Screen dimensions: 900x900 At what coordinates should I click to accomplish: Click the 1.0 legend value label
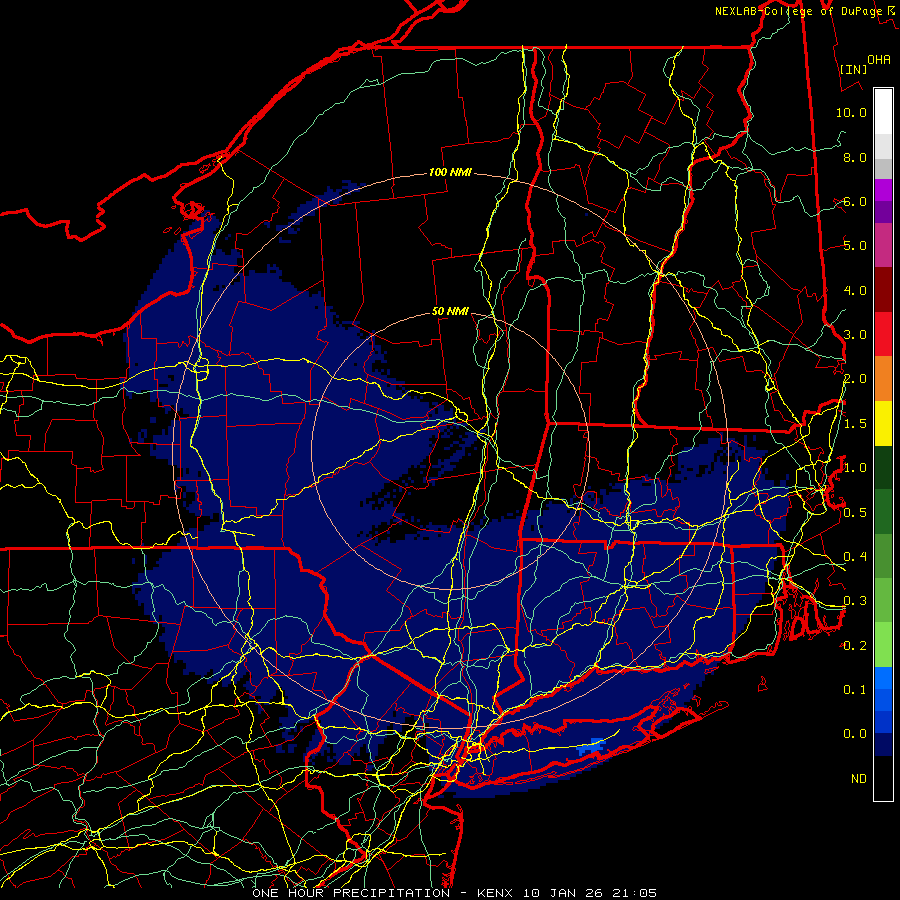tap(855, 468)
